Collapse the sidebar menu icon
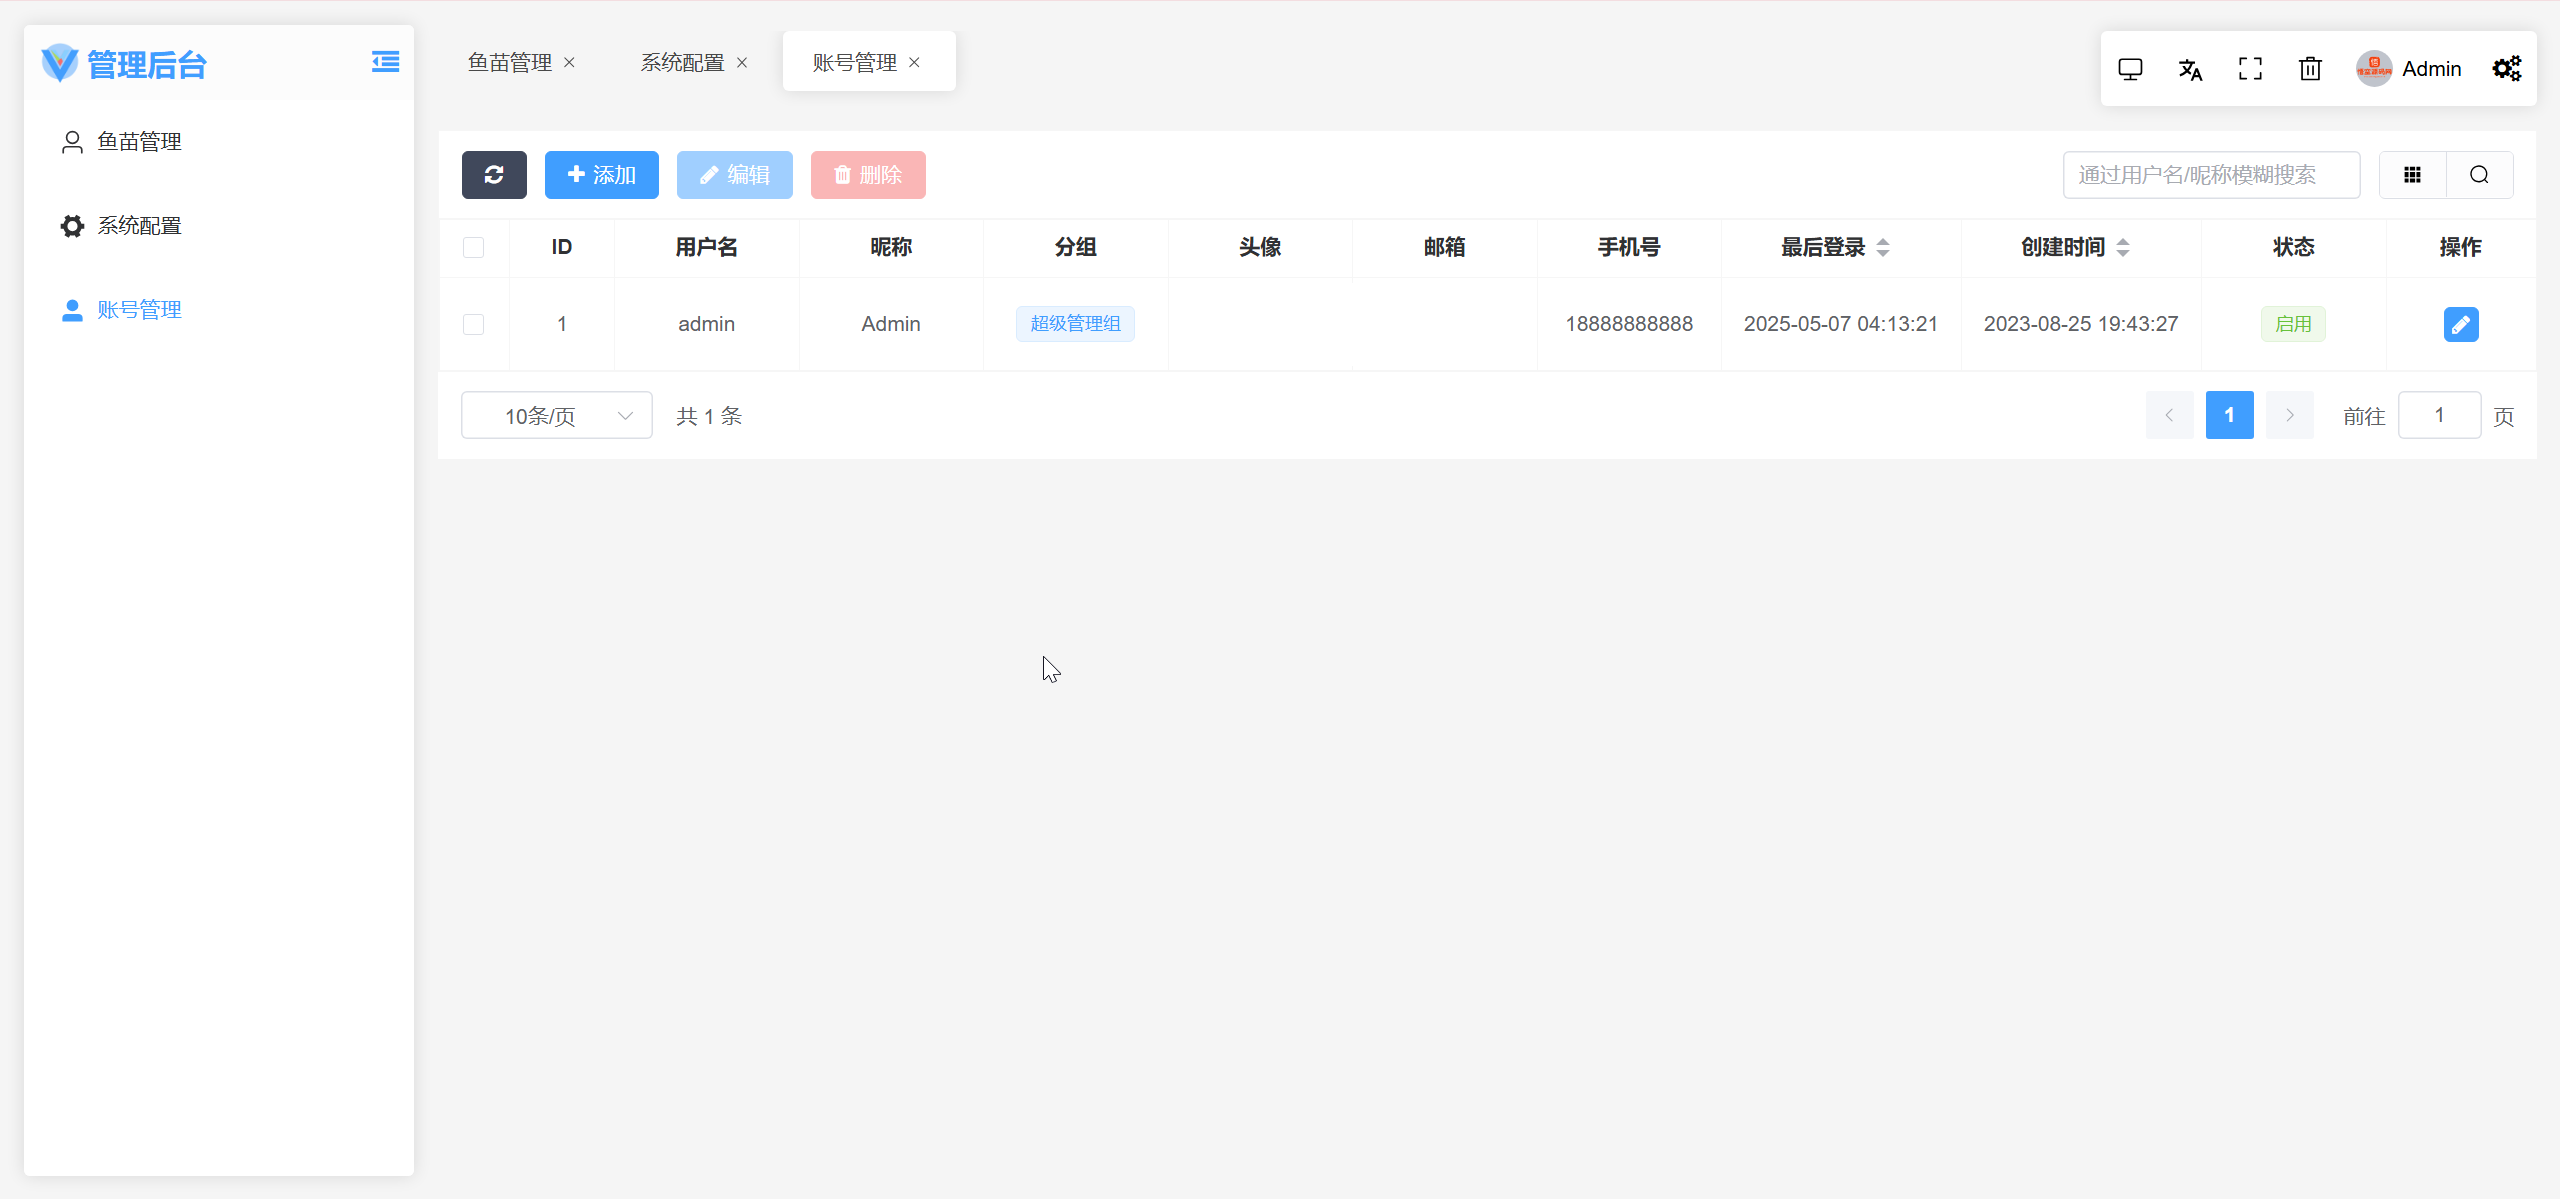The image size is (2560, 1199). click(x=385, y=62)
